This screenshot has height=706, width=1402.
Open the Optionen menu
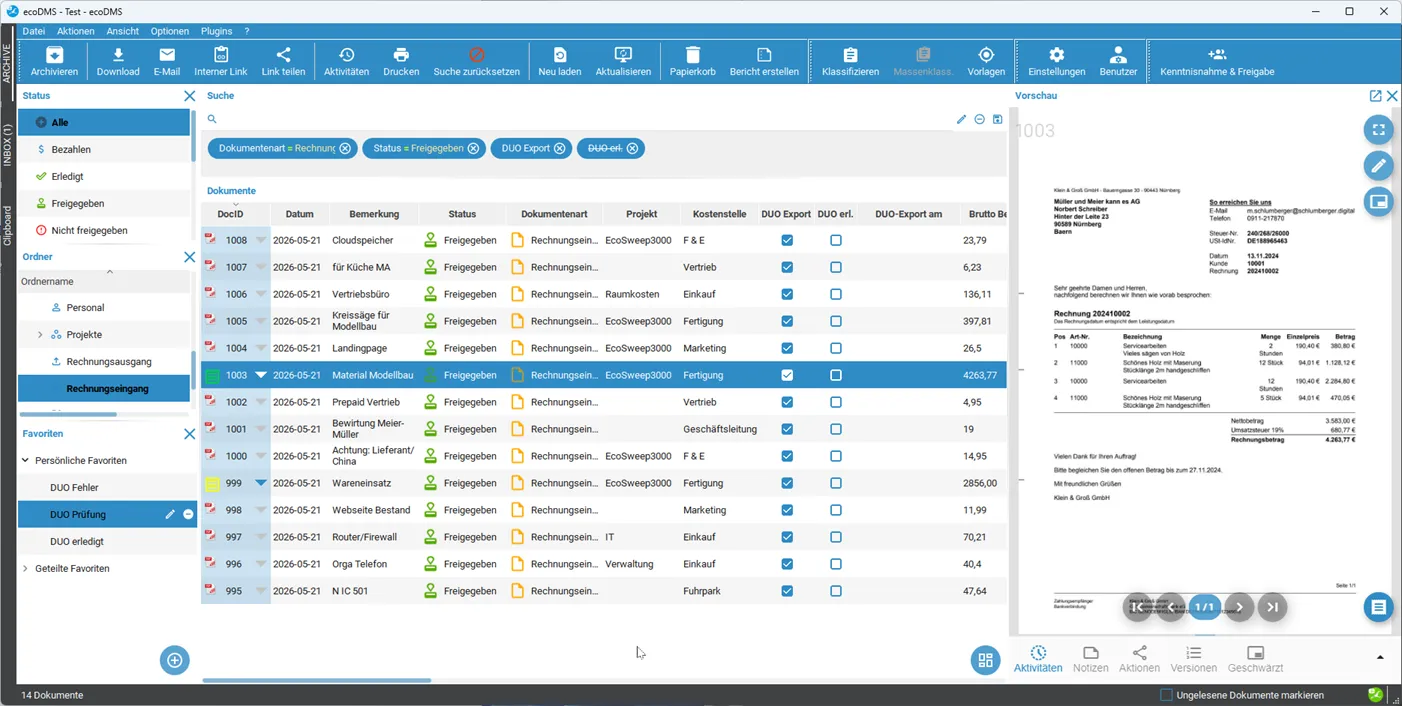click(169, 31)
